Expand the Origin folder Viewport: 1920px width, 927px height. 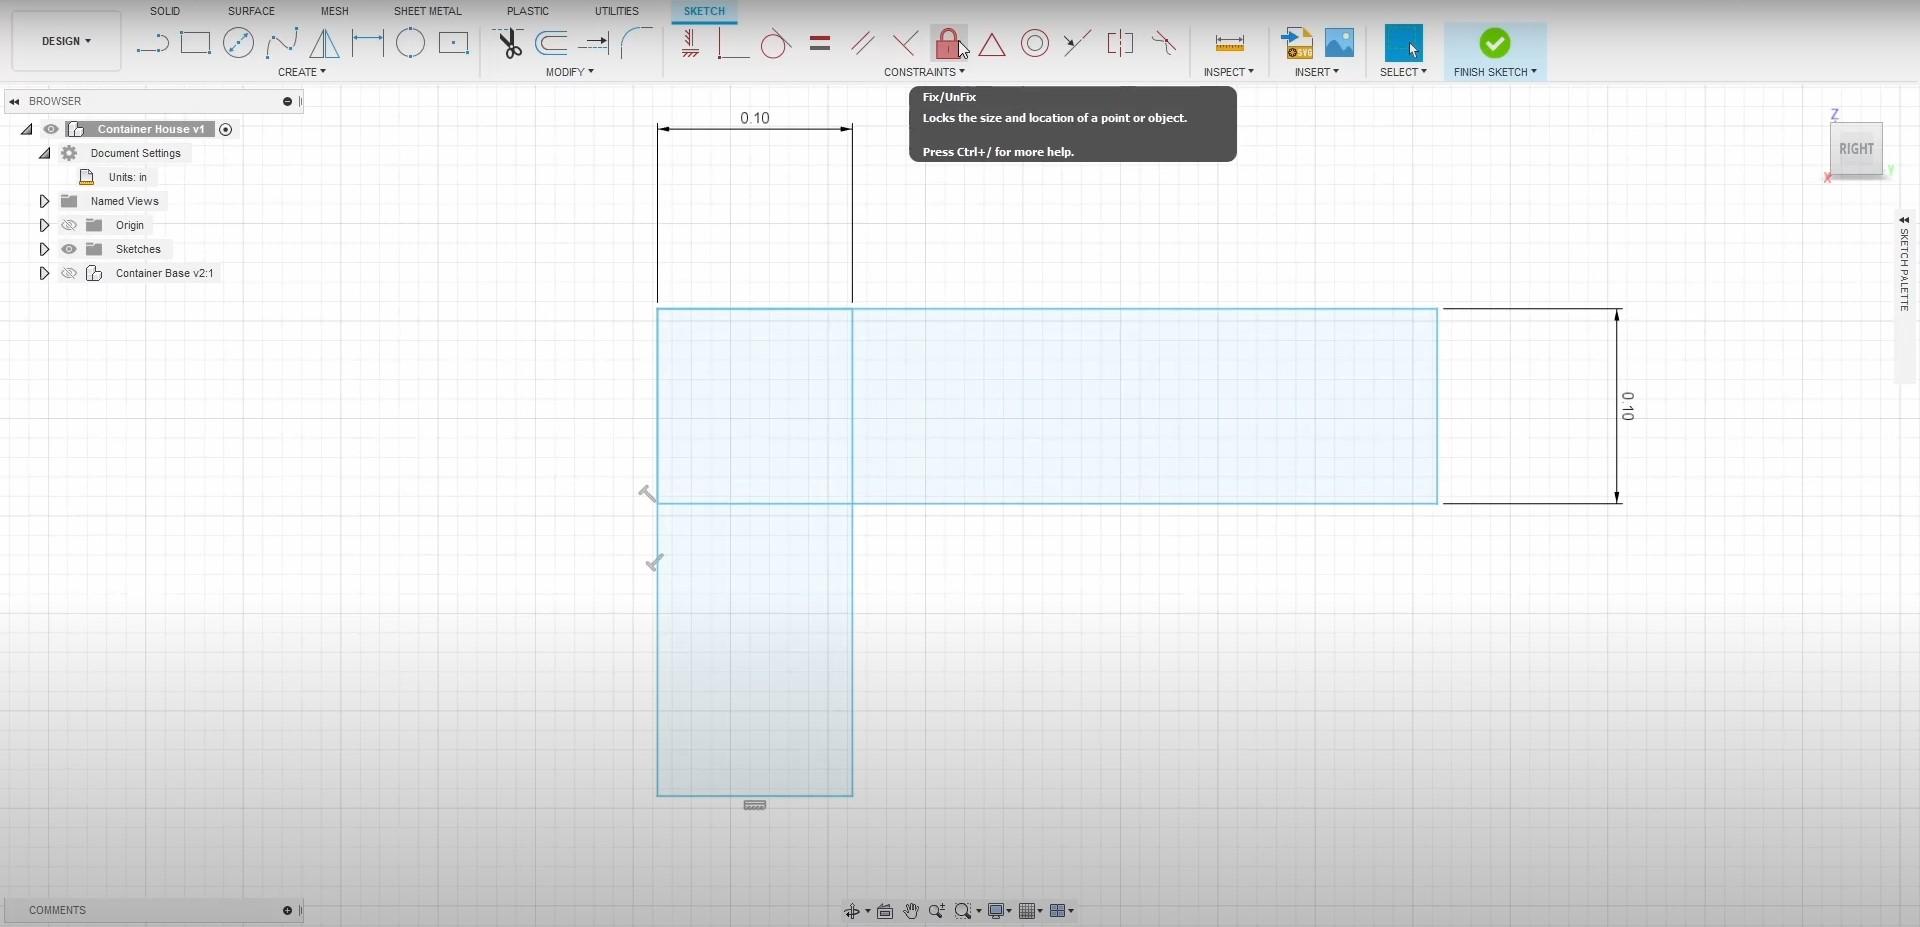pyautogui.click(x=44, y=225)
